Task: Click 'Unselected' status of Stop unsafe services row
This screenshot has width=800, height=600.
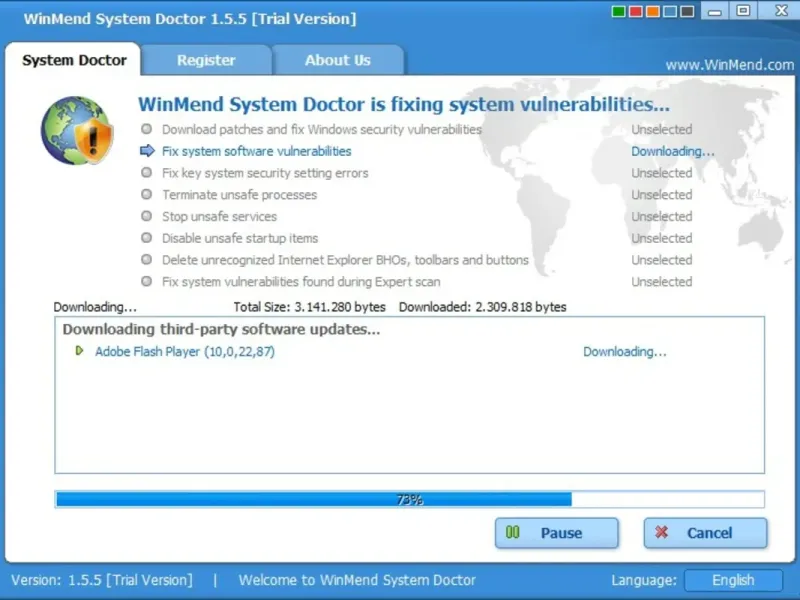Action: [x=662, y=216]
